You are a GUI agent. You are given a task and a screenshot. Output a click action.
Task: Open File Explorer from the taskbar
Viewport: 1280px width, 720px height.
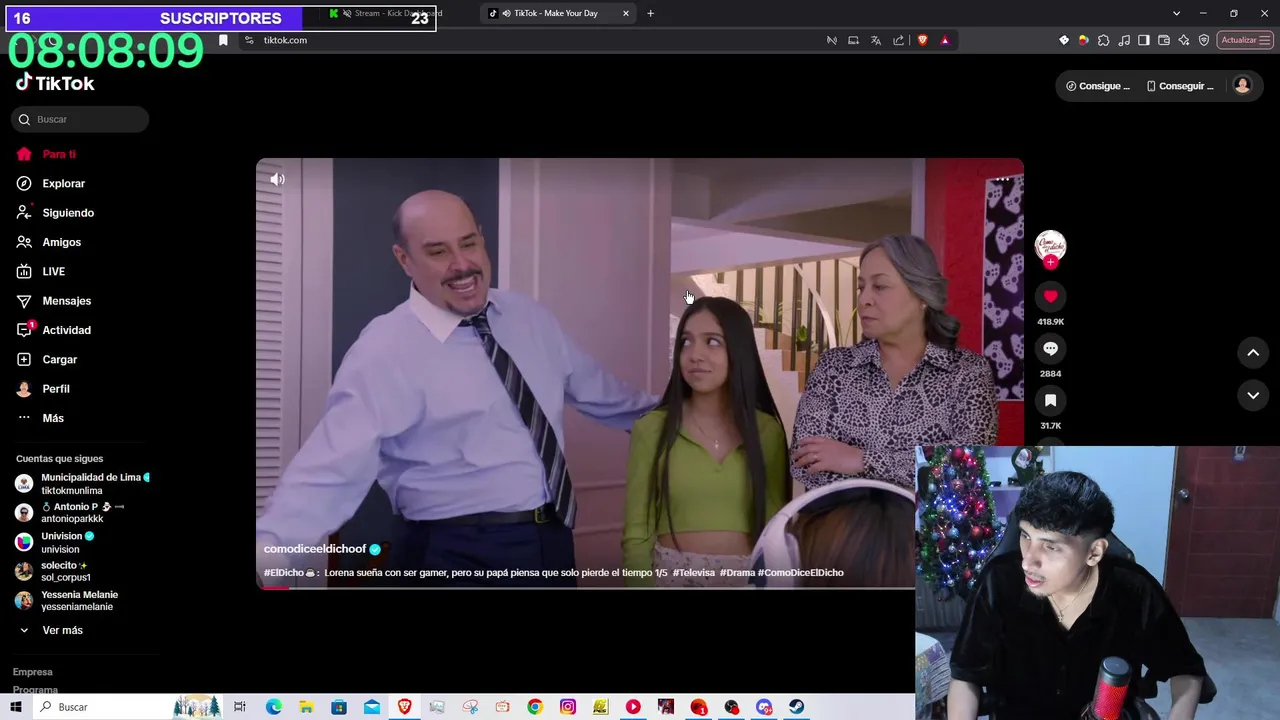pos(306,707)
